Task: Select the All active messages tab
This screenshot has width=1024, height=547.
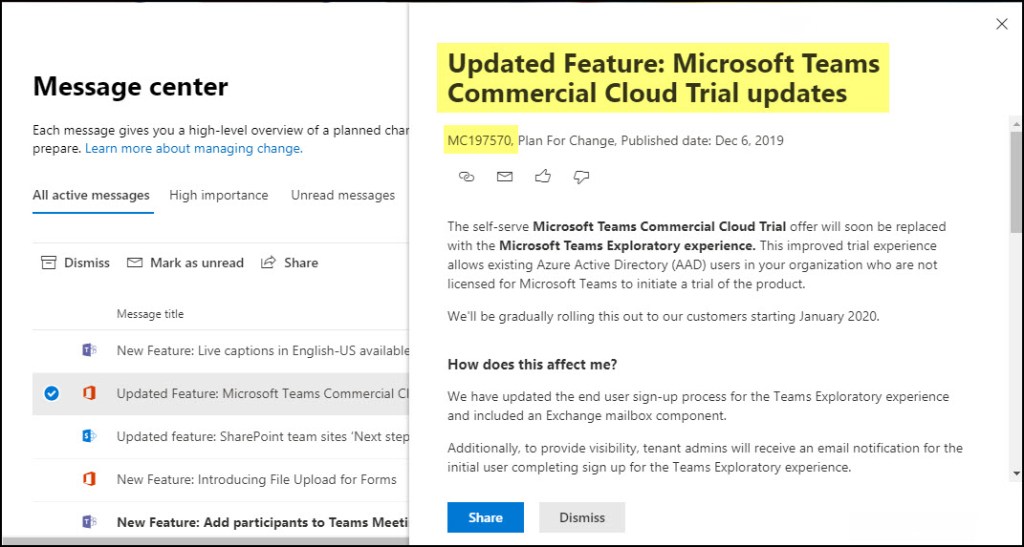Action: pyautogui.click(x=91, y=195)
